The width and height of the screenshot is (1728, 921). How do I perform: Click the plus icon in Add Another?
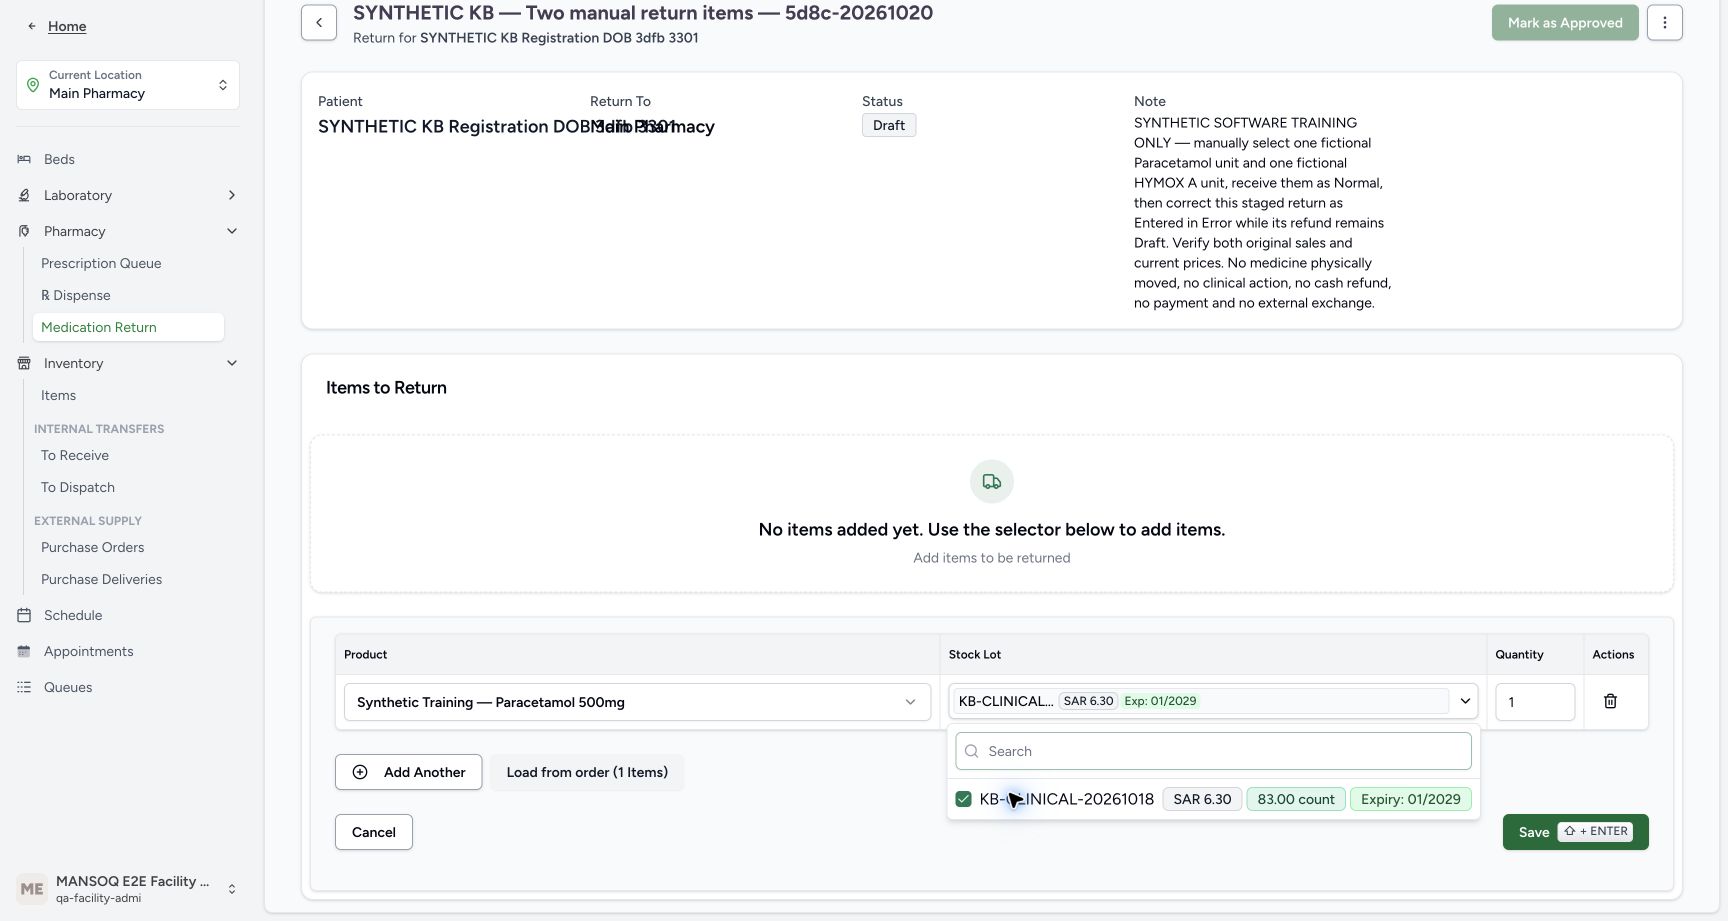point(360,772)
